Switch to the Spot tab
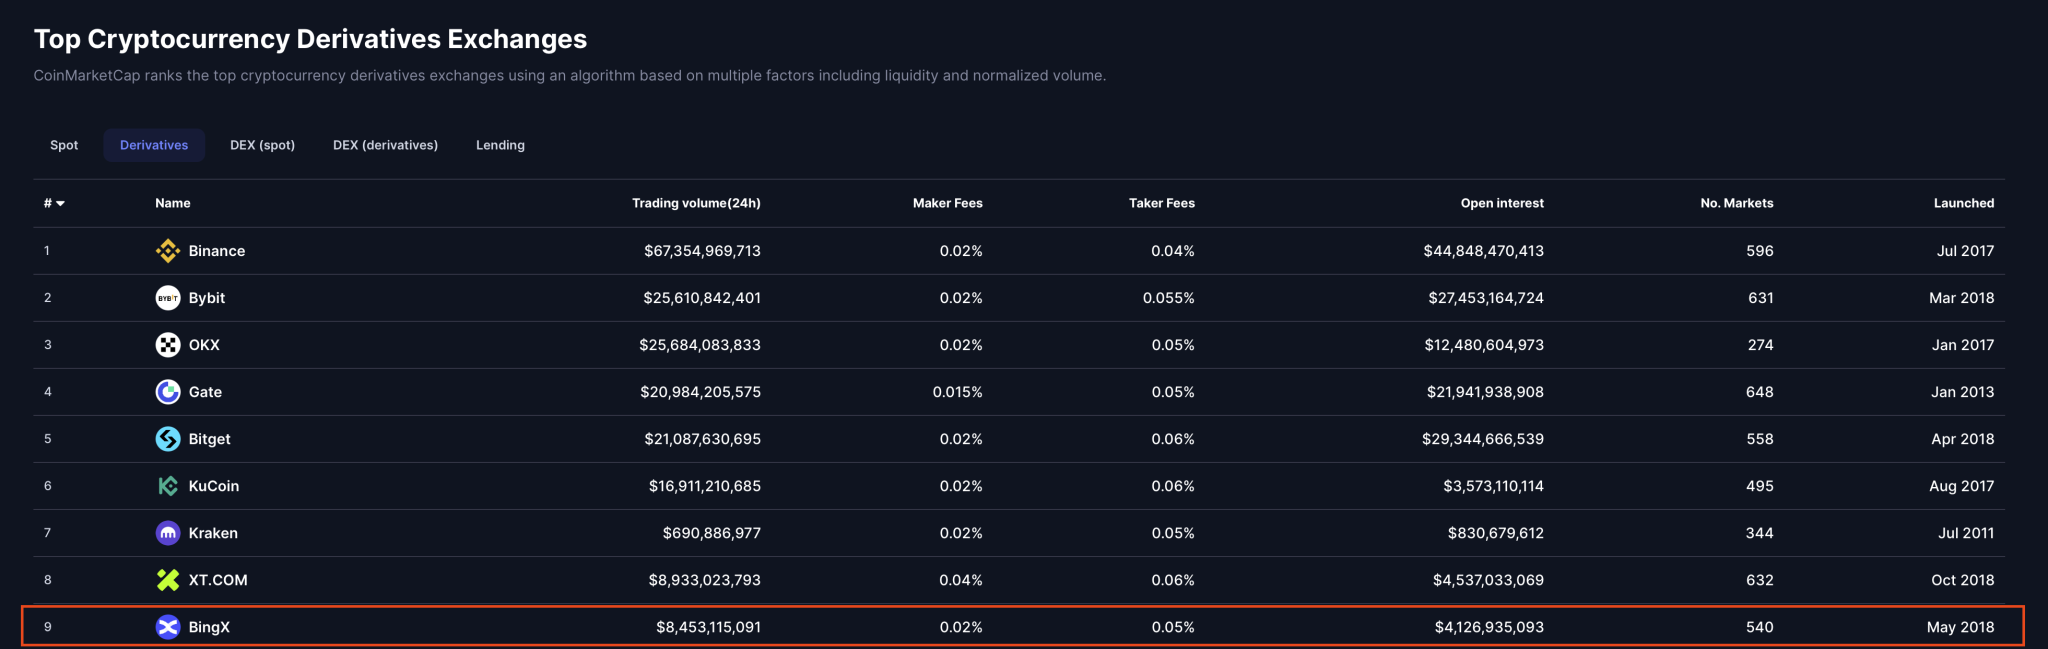 point(64,145)
